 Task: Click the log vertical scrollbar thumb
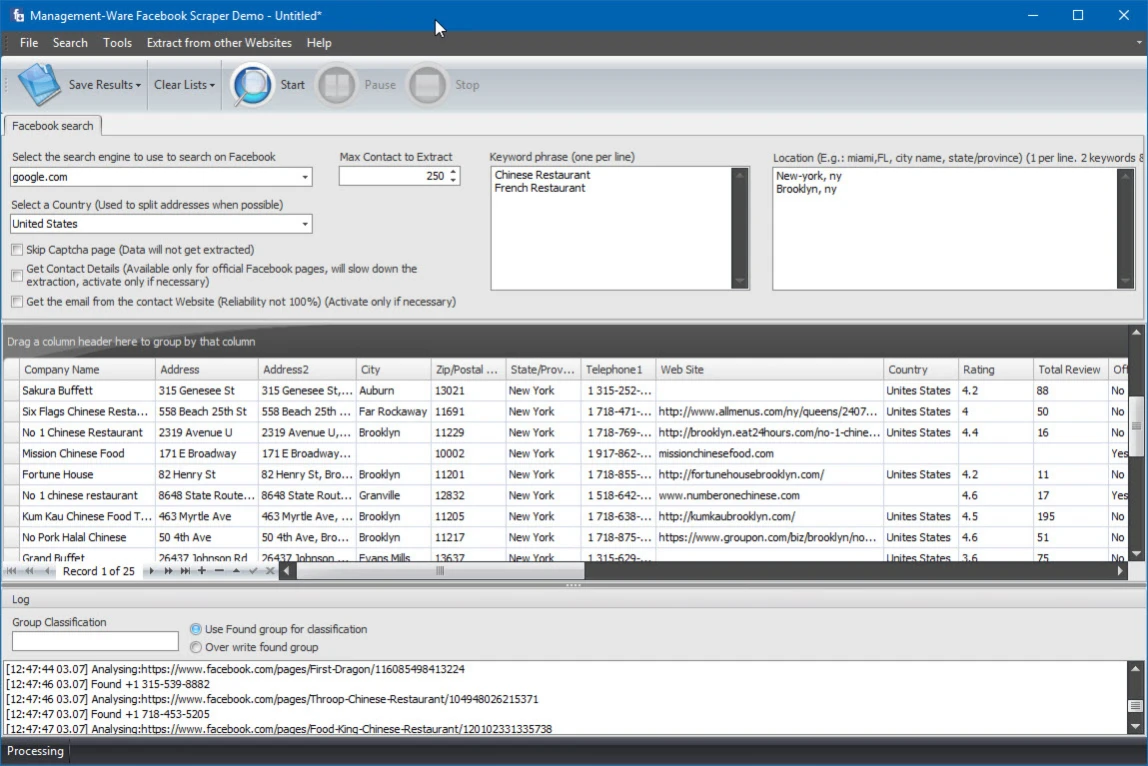coord(1136,706)
